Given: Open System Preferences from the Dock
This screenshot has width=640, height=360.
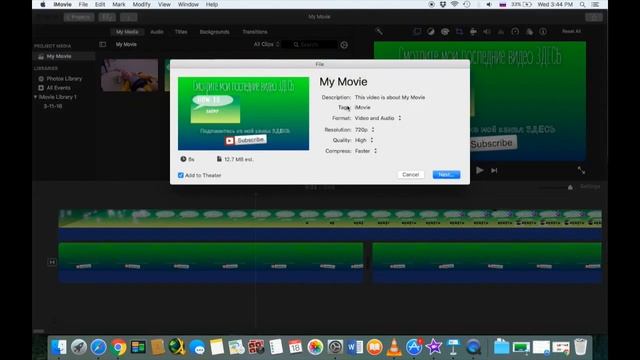Looking at the screenshot, I should pos(335,347).
